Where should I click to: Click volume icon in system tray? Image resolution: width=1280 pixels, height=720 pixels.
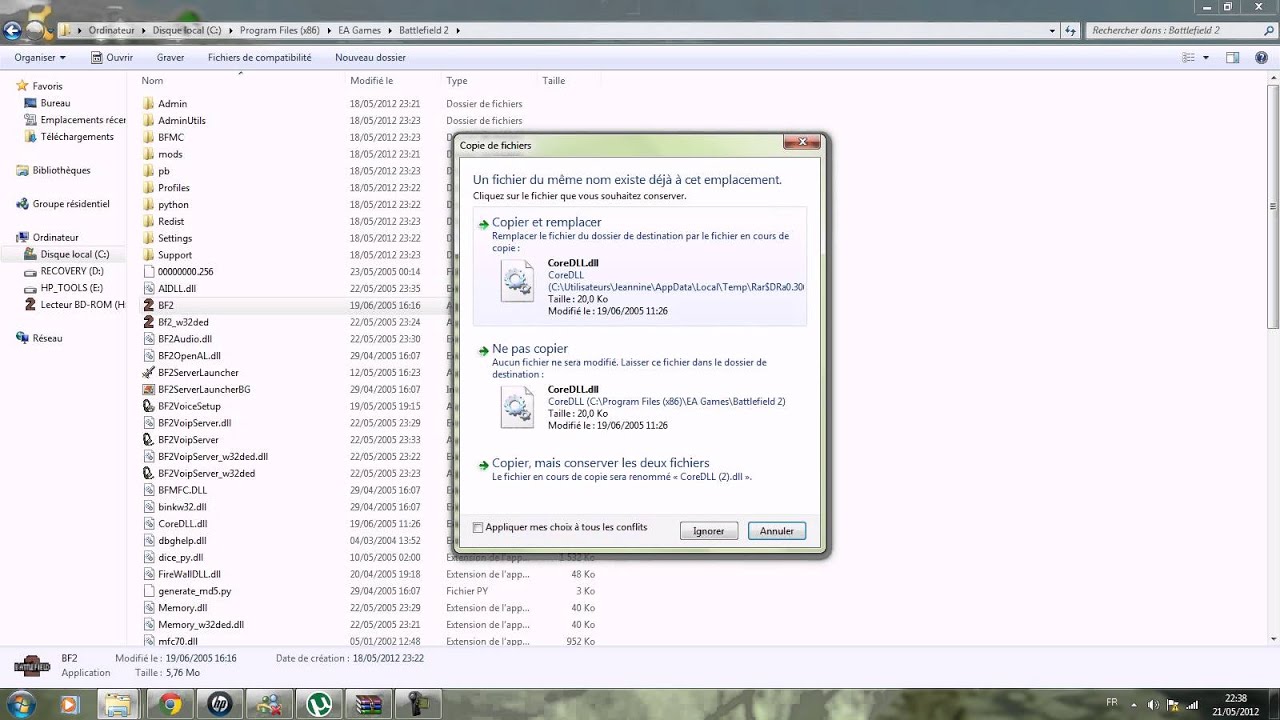click(x=1154, y=704)
